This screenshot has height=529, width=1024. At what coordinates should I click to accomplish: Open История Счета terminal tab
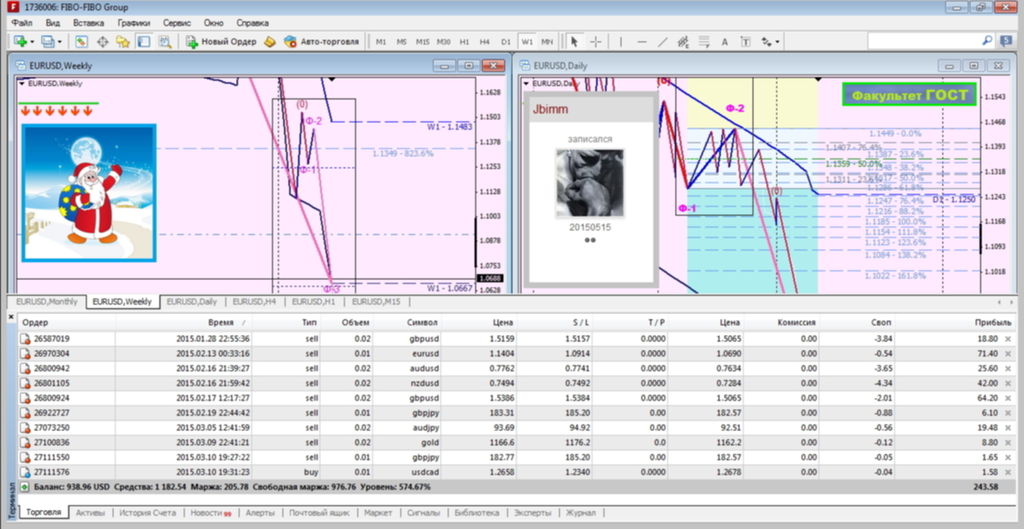(148, 513)
